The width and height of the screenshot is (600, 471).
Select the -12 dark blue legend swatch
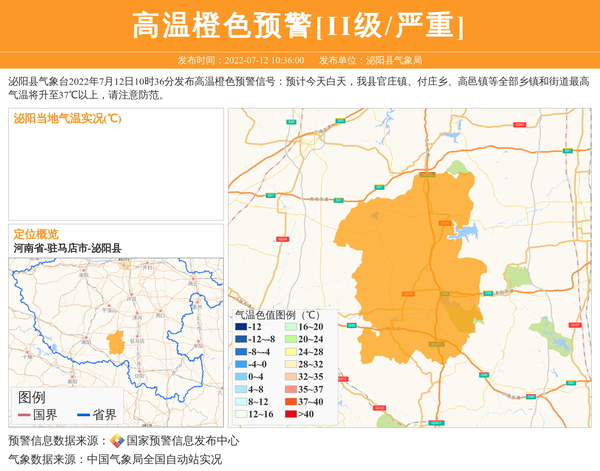pyautogui.click(x=241, y=328)
